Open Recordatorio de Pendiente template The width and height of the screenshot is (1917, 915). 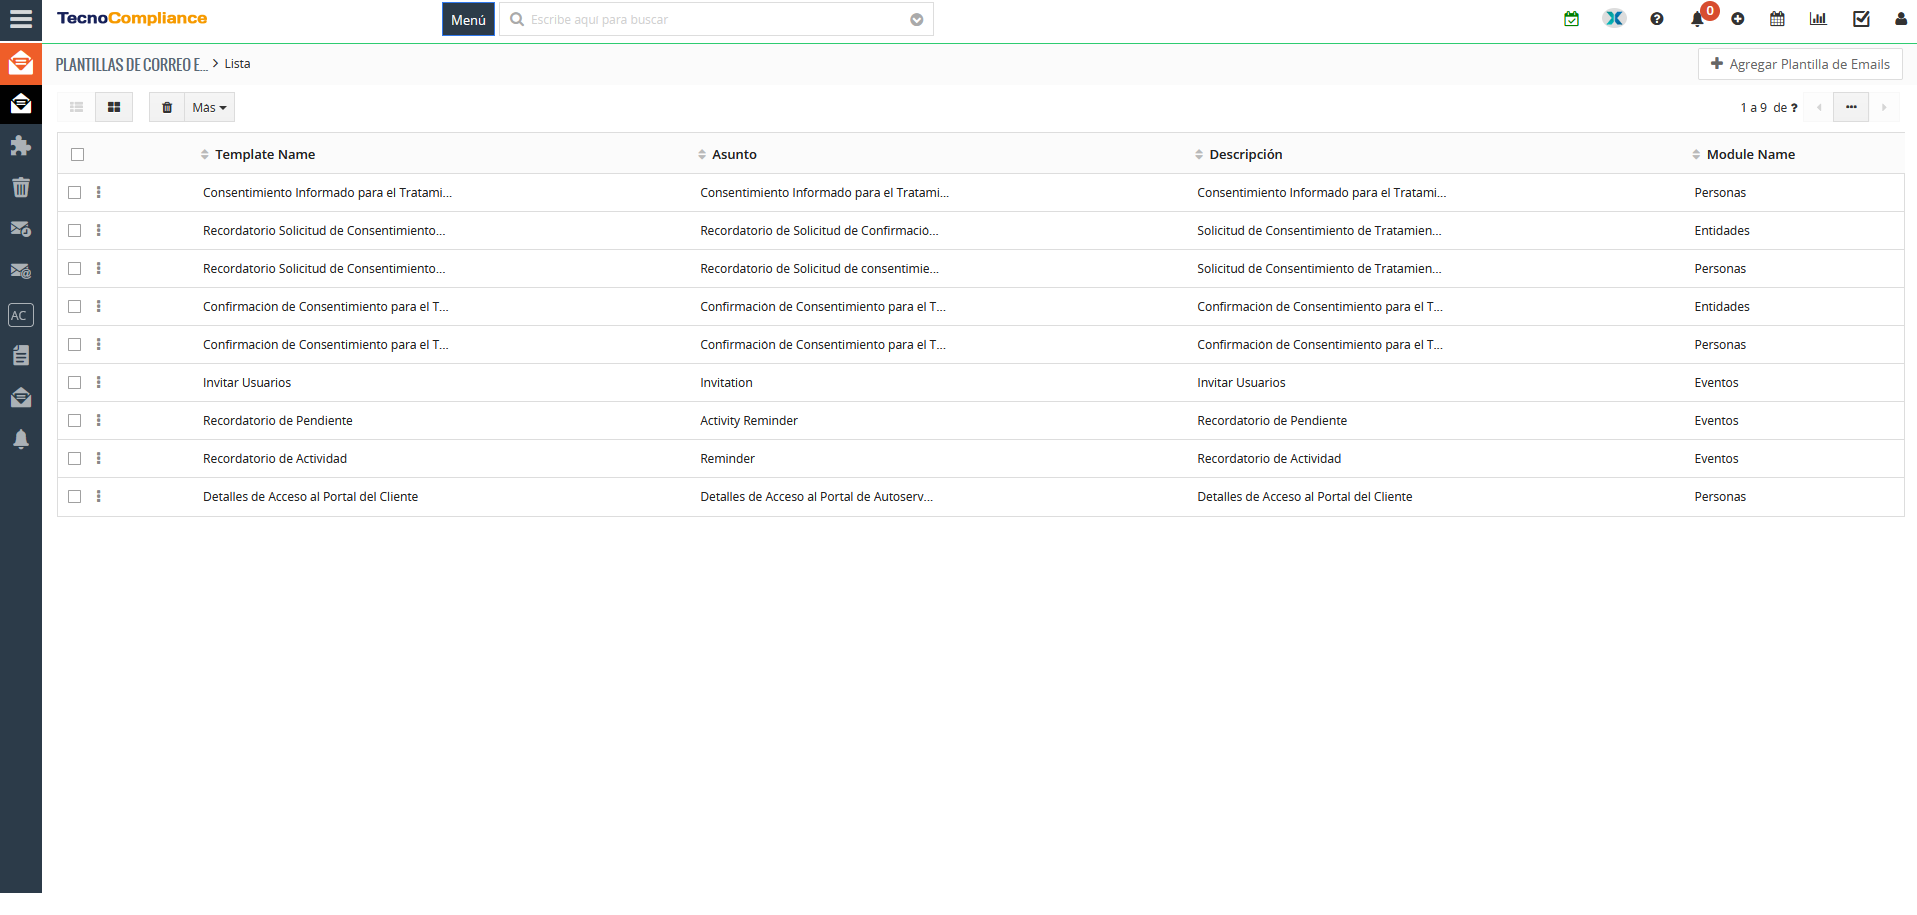pos(278,421)
